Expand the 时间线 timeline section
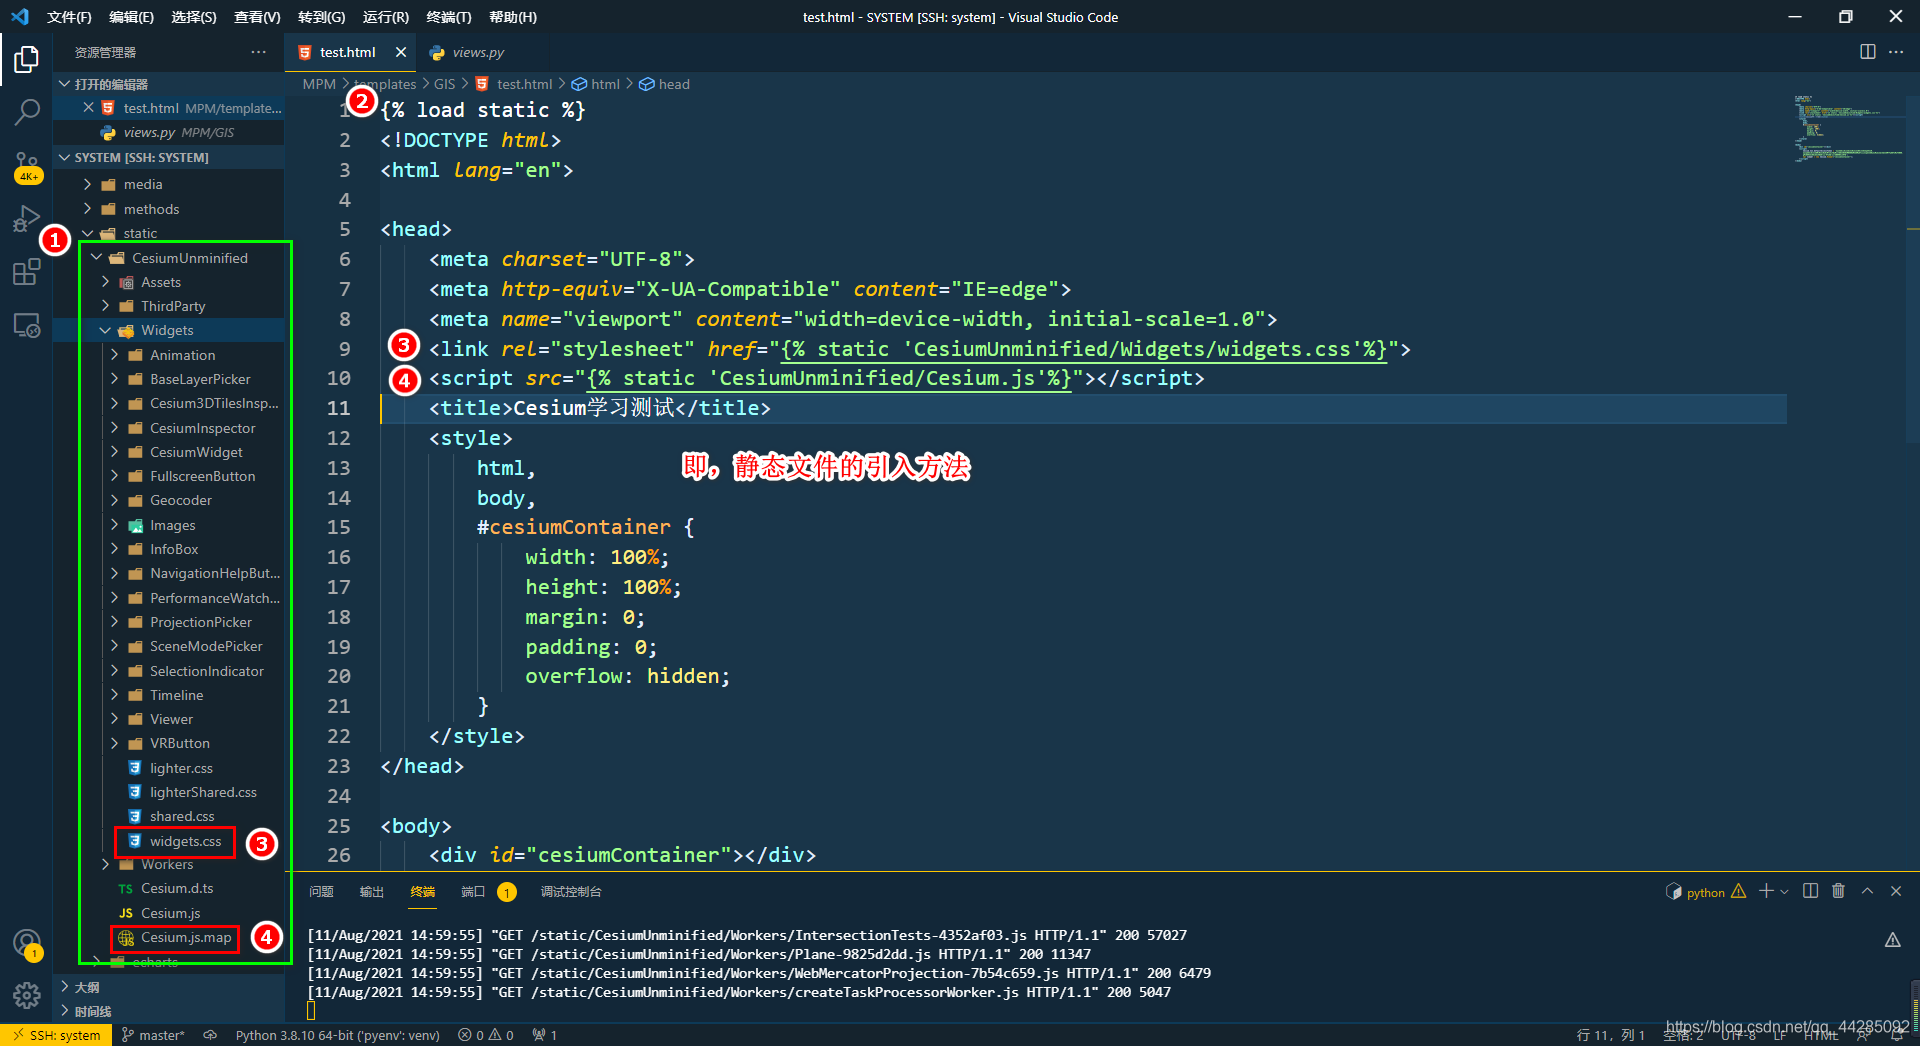The width and height of the screenshot is (1920, 1046). click(170, 1011)
